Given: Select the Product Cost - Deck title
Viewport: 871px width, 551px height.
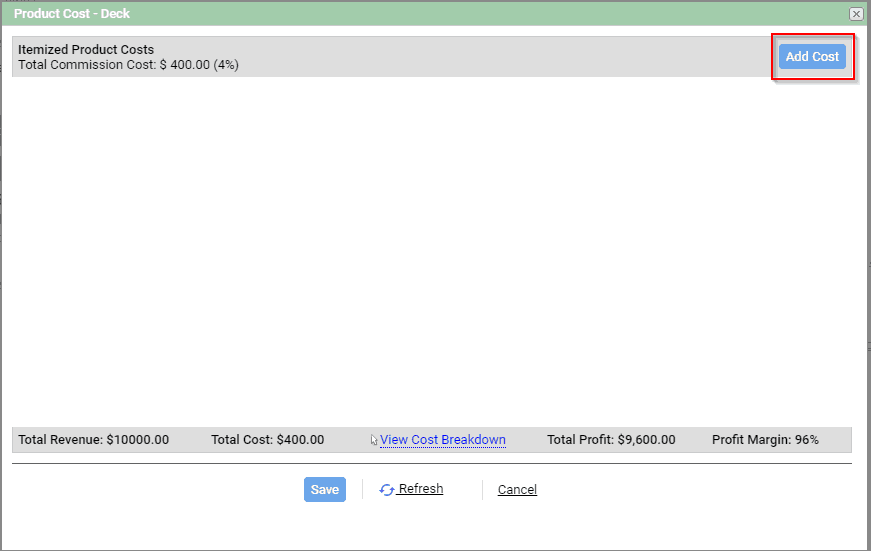Looking at the screenshot, I should pyautogui.click(x=72, y=14).
